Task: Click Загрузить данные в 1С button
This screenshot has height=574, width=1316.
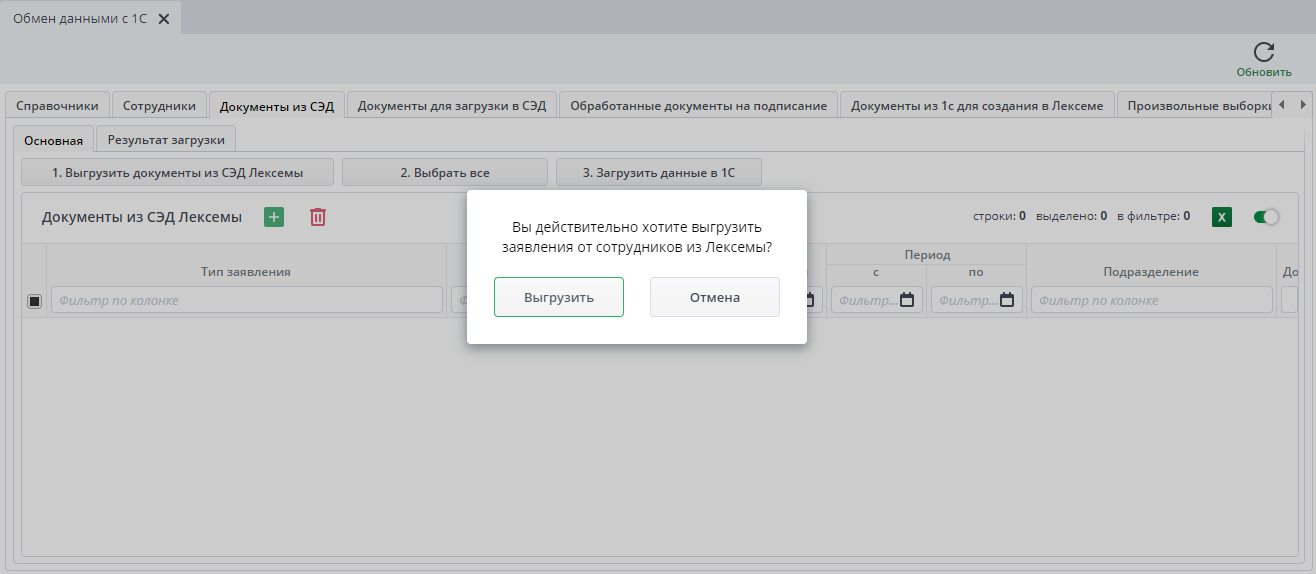Action: point(658,173)
